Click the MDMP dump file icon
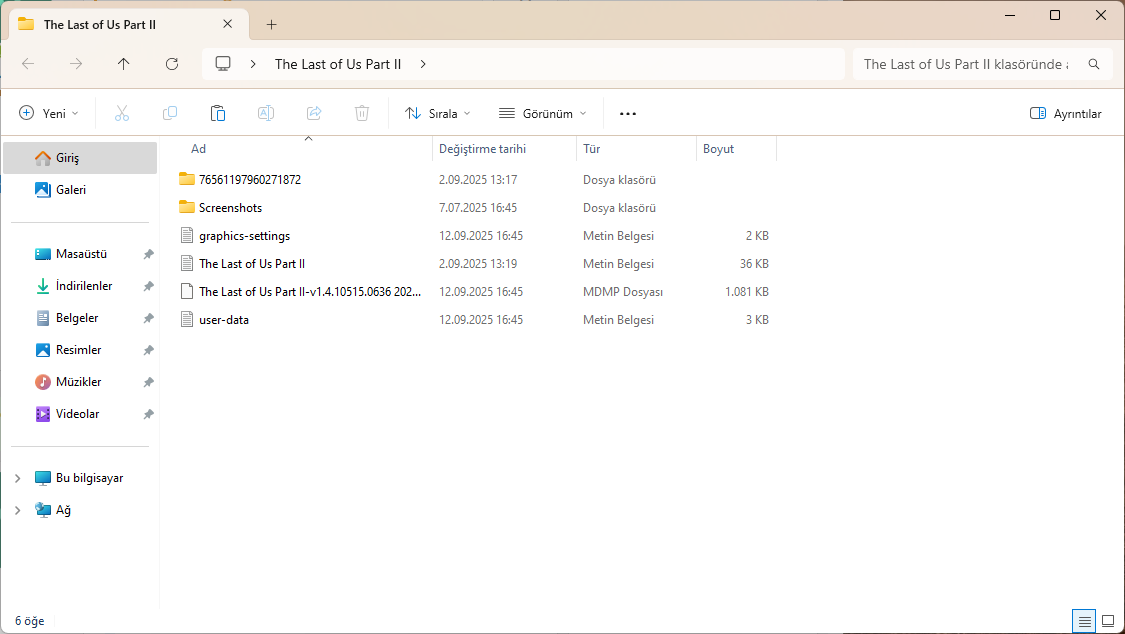Image resolution: width=1125 pixels, height=634 pixels. (187, 291)
